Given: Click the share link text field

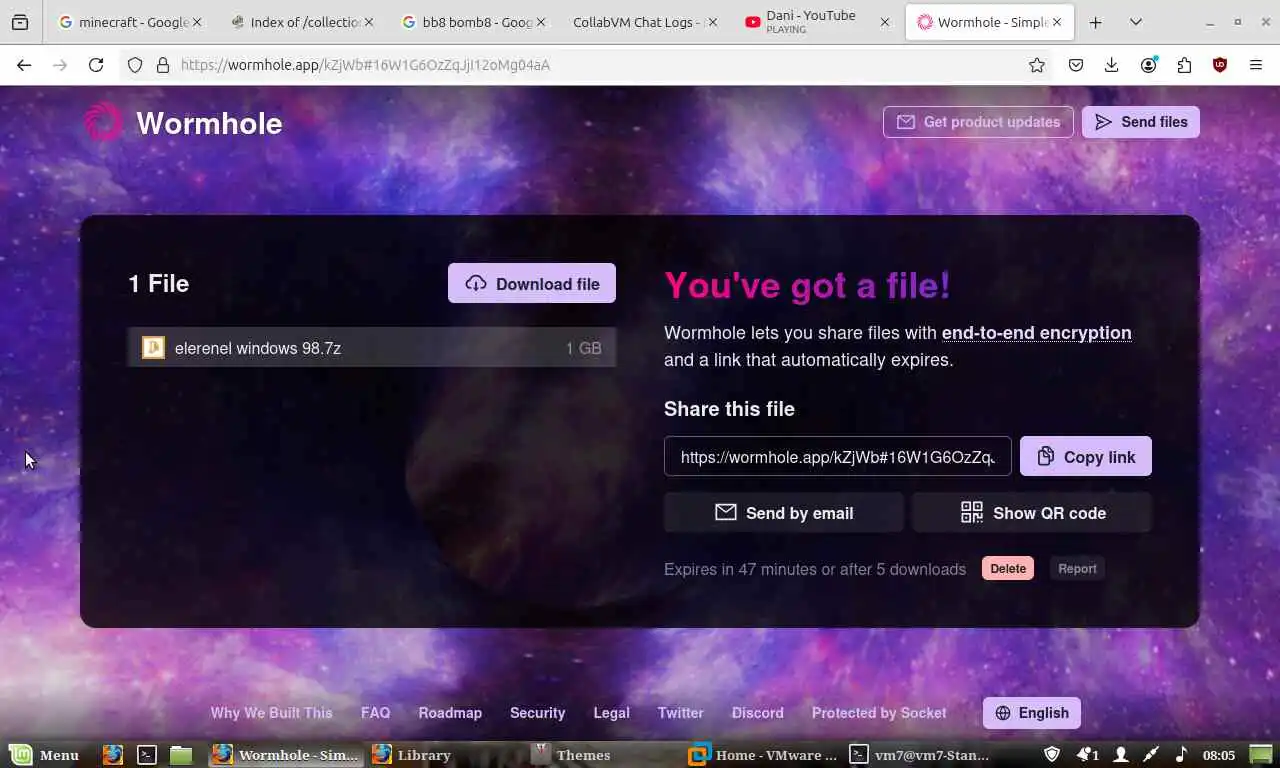Looking at the screenshot, I should point(838,456).
